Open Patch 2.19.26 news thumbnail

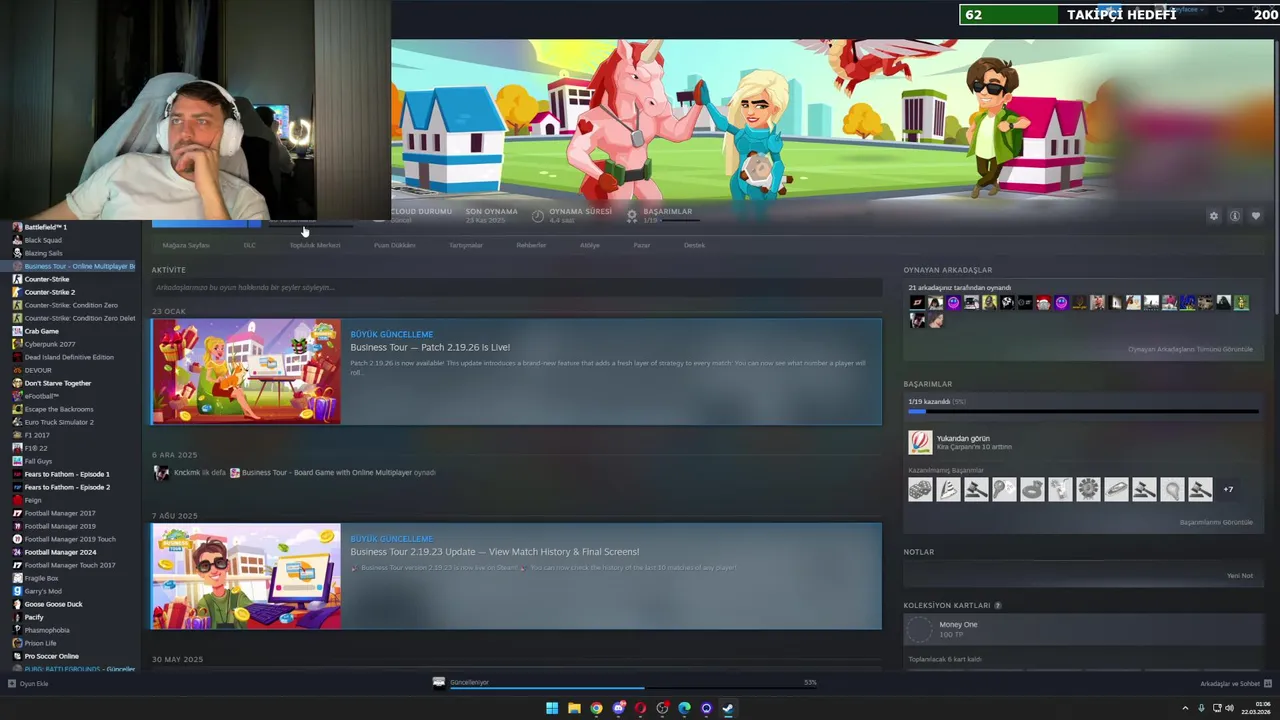[x=246, y=371]
